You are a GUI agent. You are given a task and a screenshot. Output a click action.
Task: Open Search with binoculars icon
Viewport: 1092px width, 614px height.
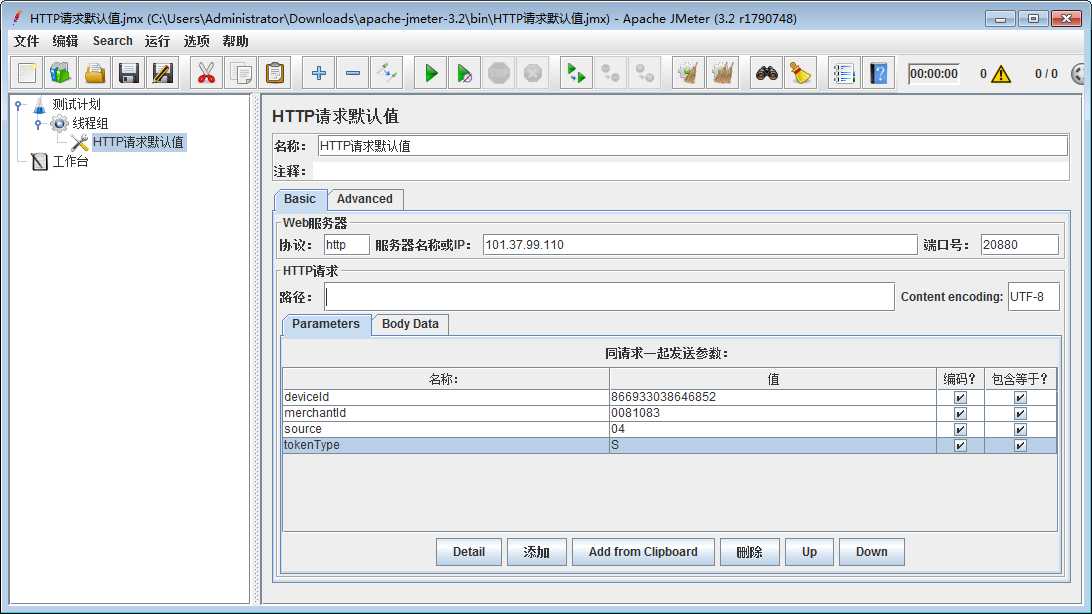point(766,73)
